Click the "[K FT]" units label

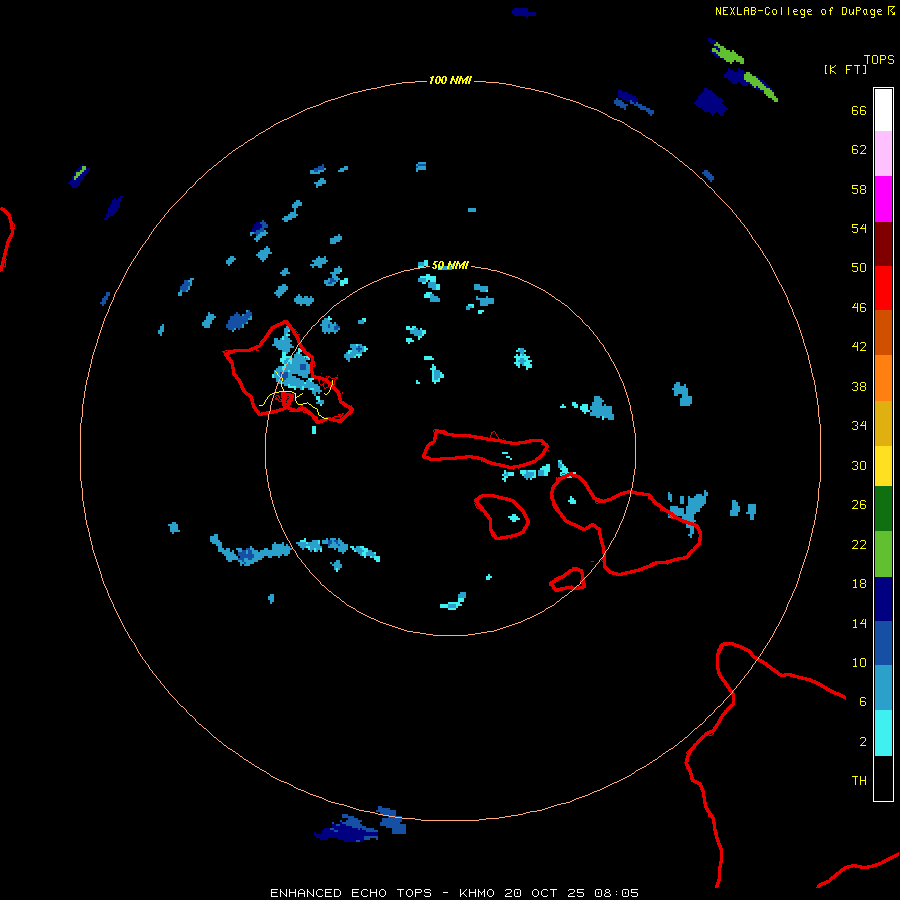click(845, 69)
